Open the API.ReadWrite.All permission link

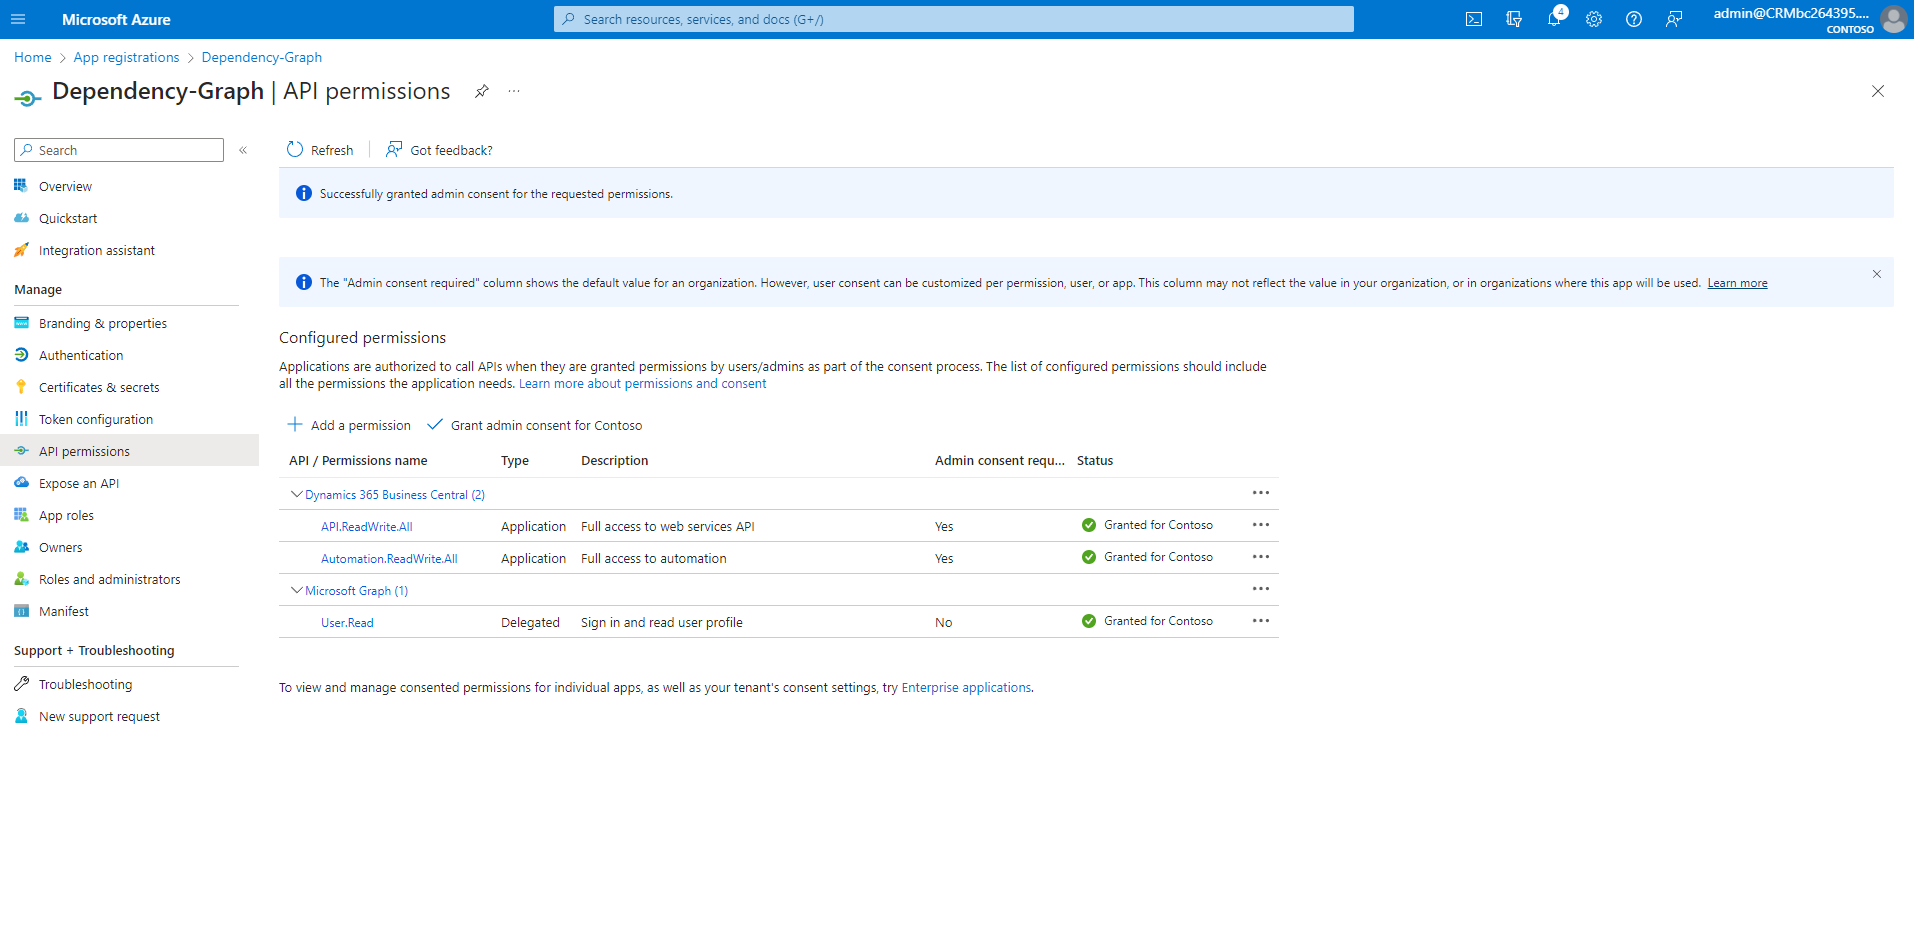tap(366, 527)
